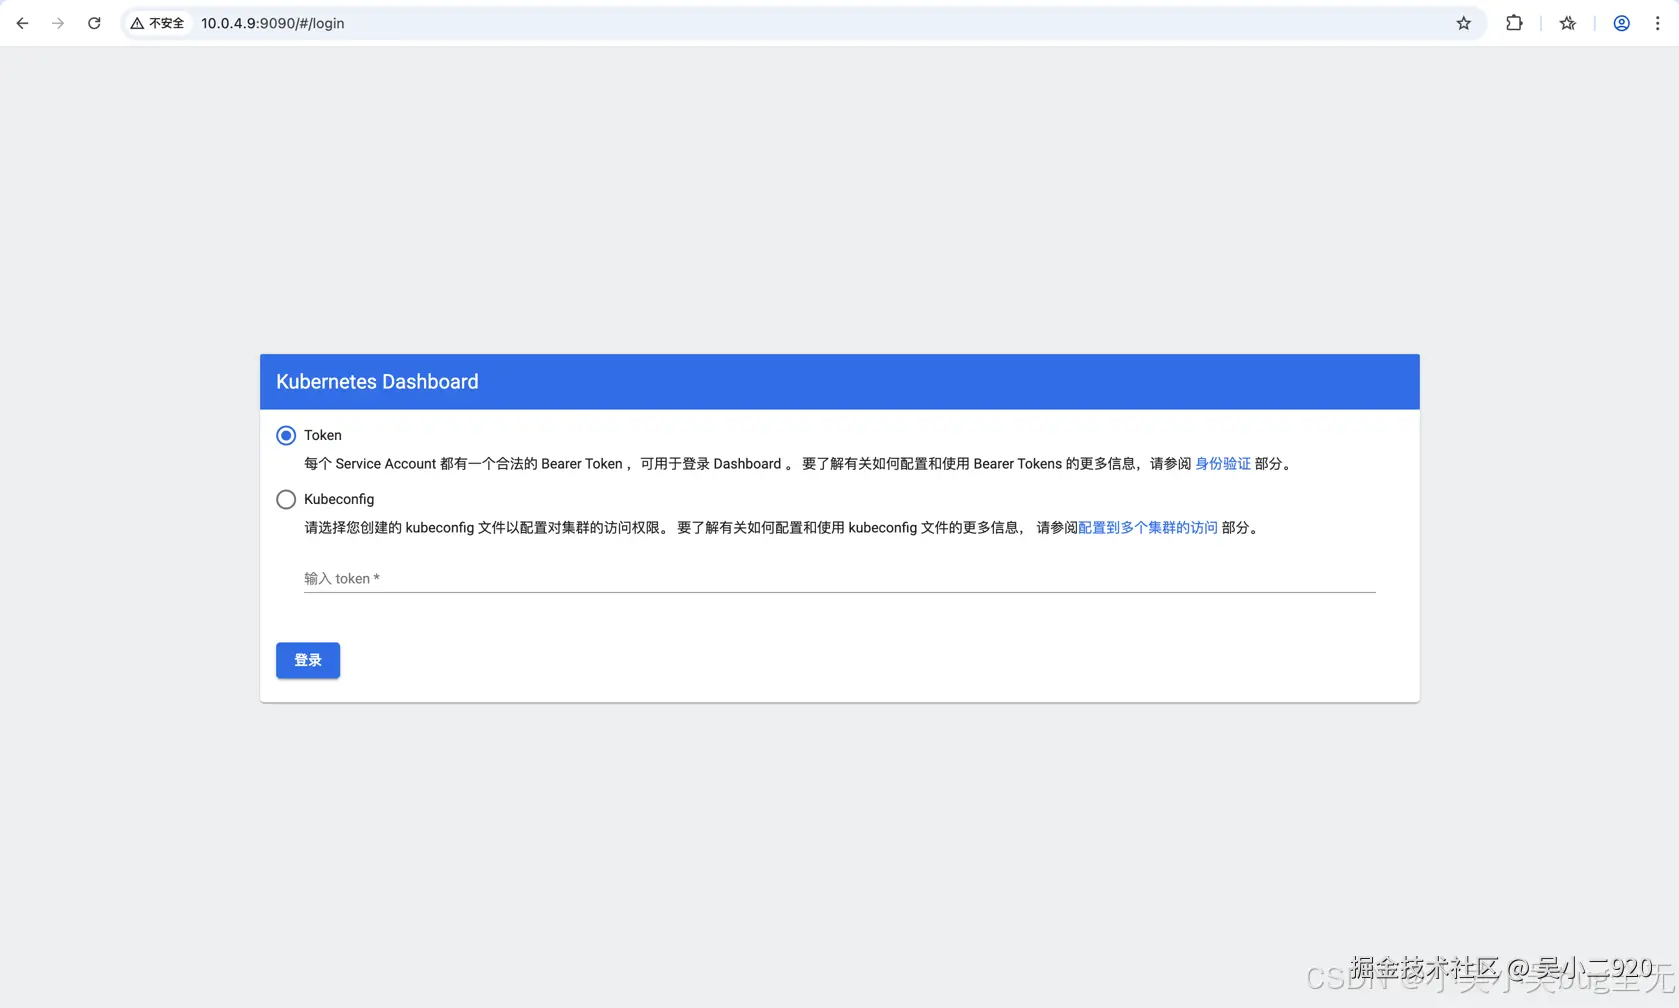
Task: Open the browser profile account icon
Action: point(1620,22)
